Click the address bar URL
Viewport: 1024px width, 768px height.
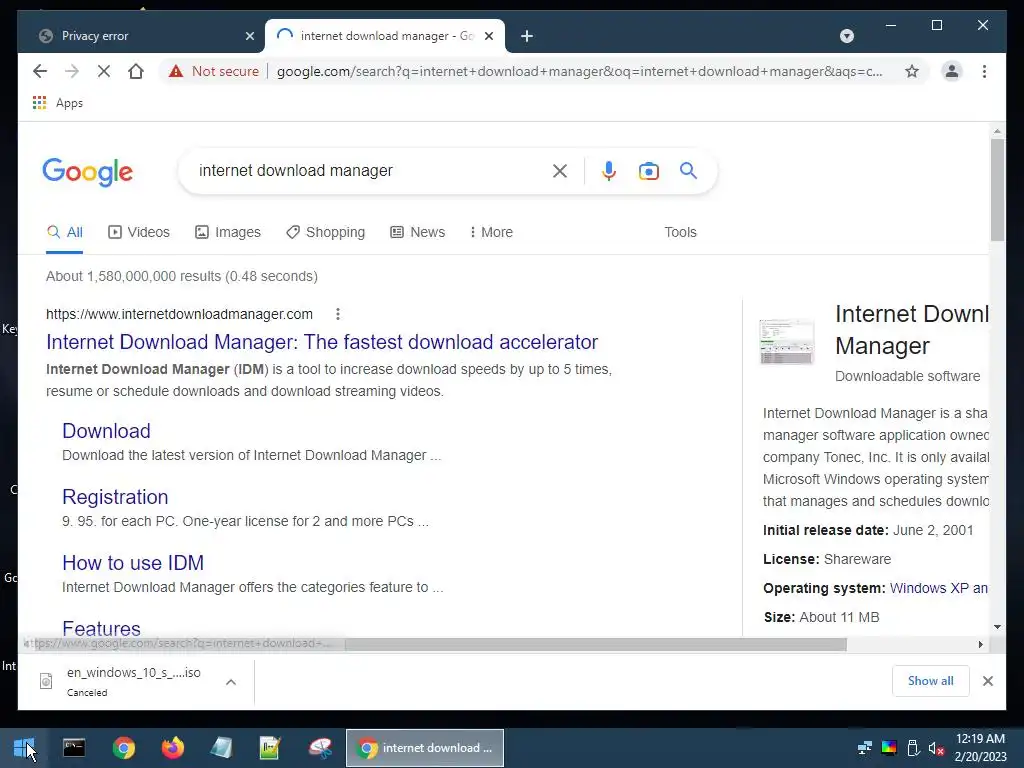579,71
